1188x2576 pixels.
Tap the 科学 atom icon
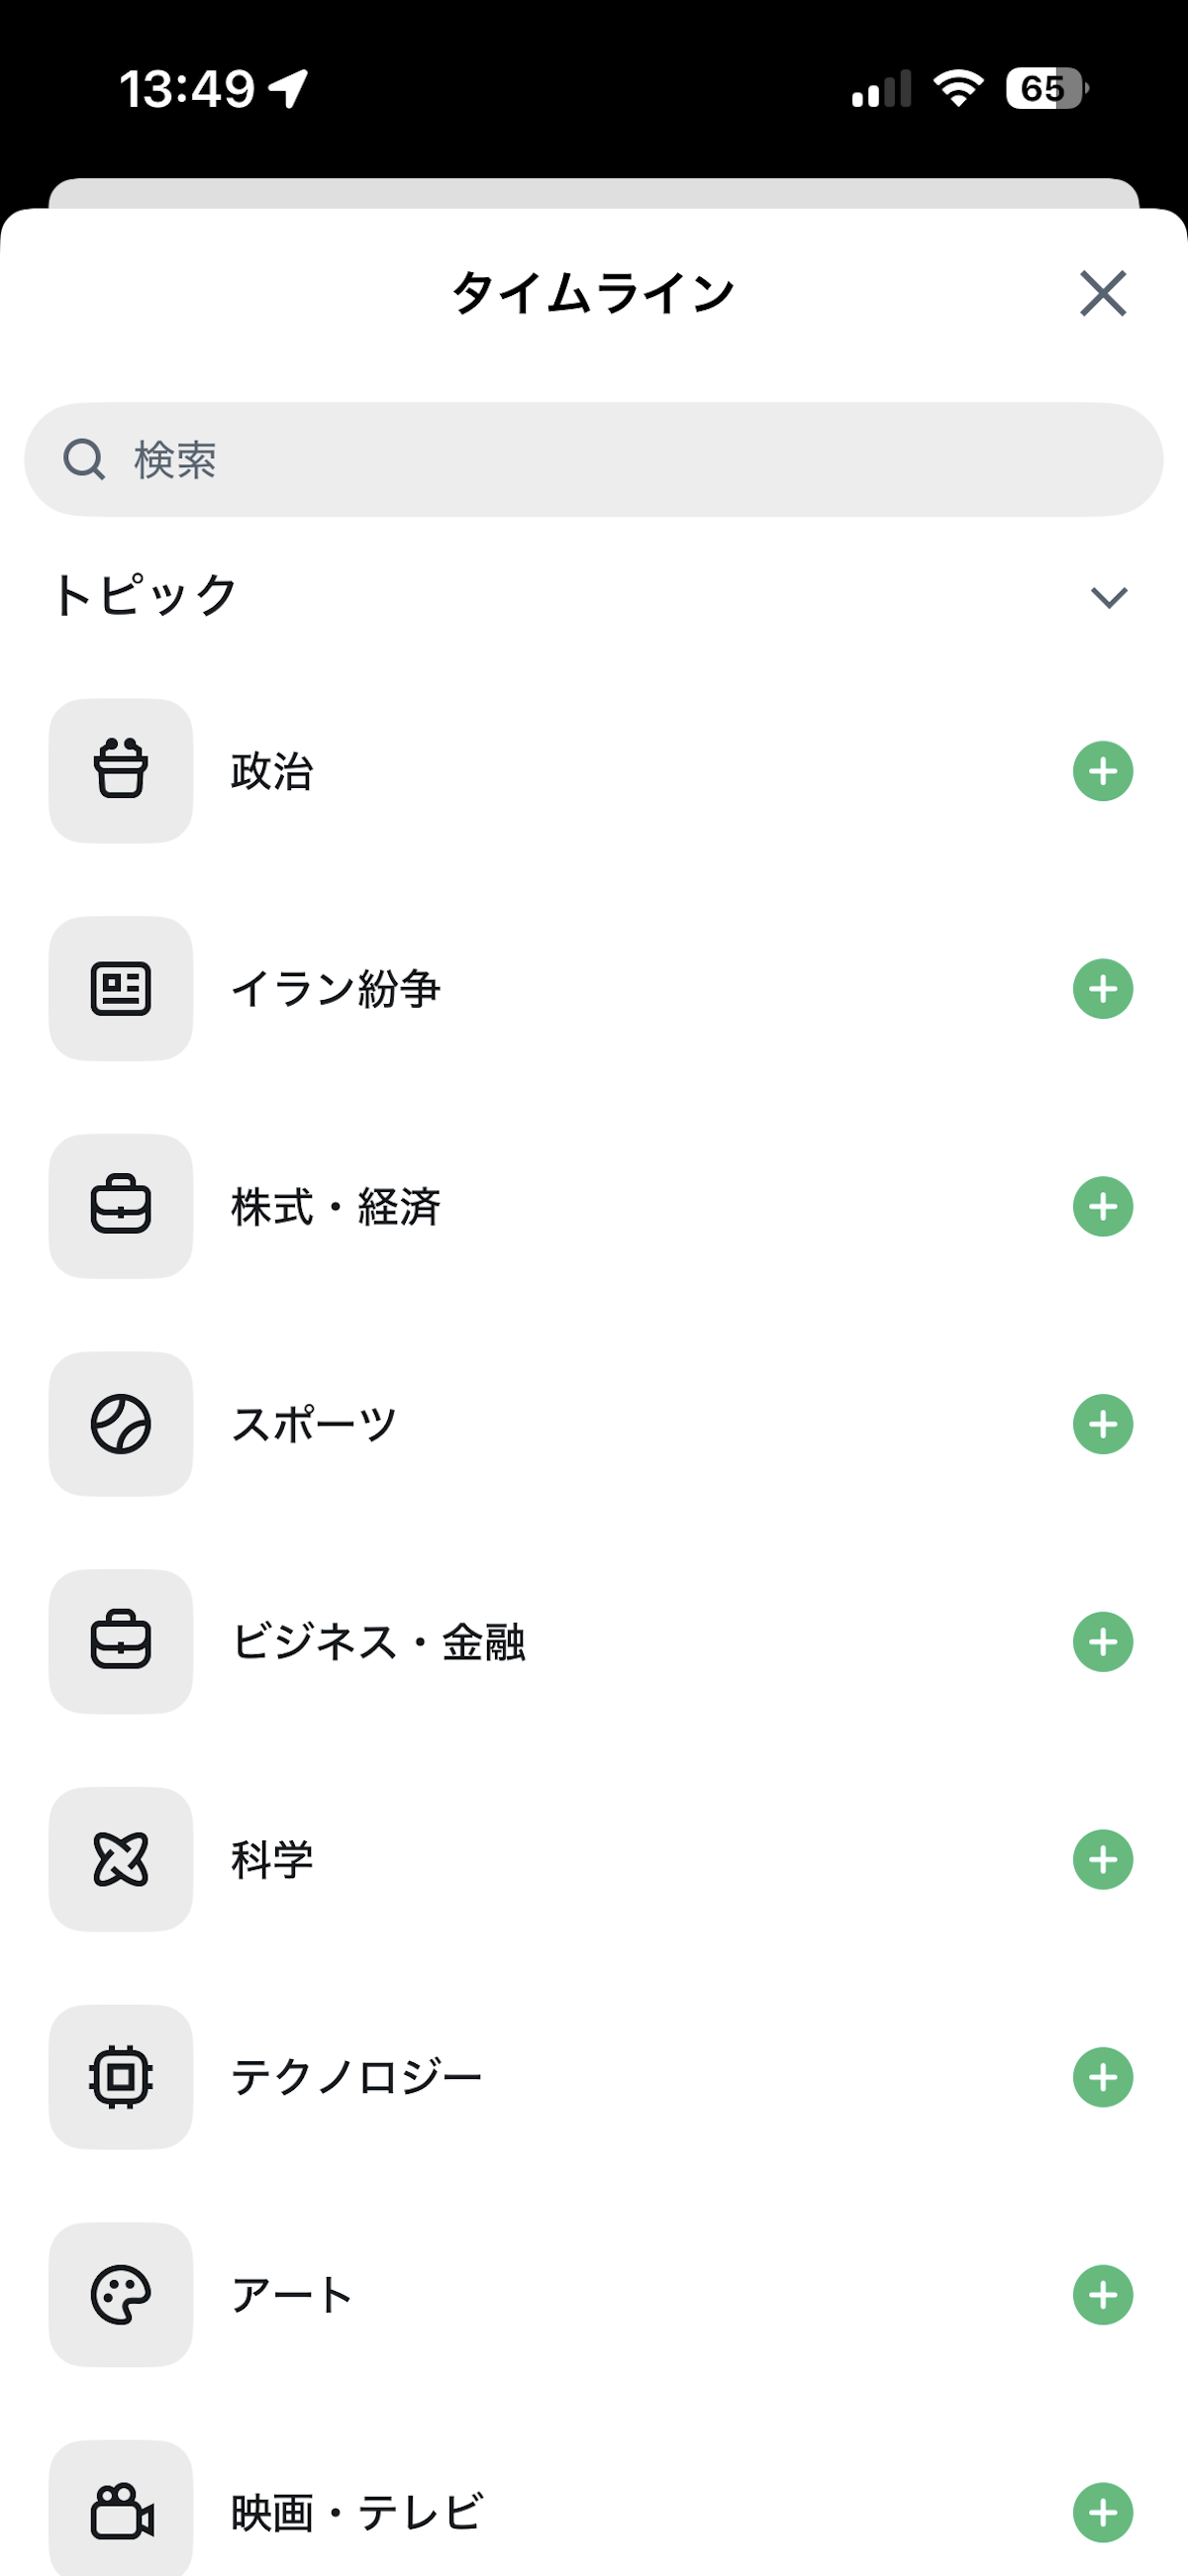pyautogui.click(x=121, y=1859)
